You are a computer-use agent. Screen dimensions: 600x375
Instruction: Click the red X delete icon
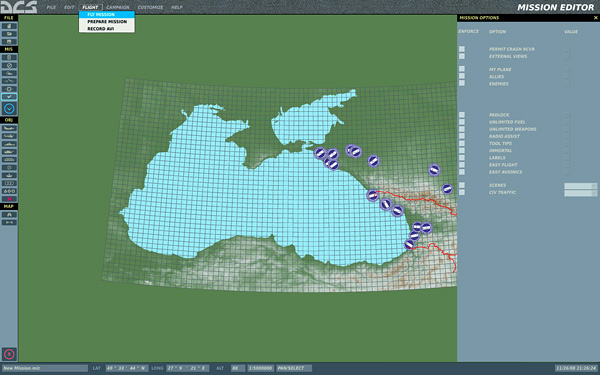click(9, 199)
